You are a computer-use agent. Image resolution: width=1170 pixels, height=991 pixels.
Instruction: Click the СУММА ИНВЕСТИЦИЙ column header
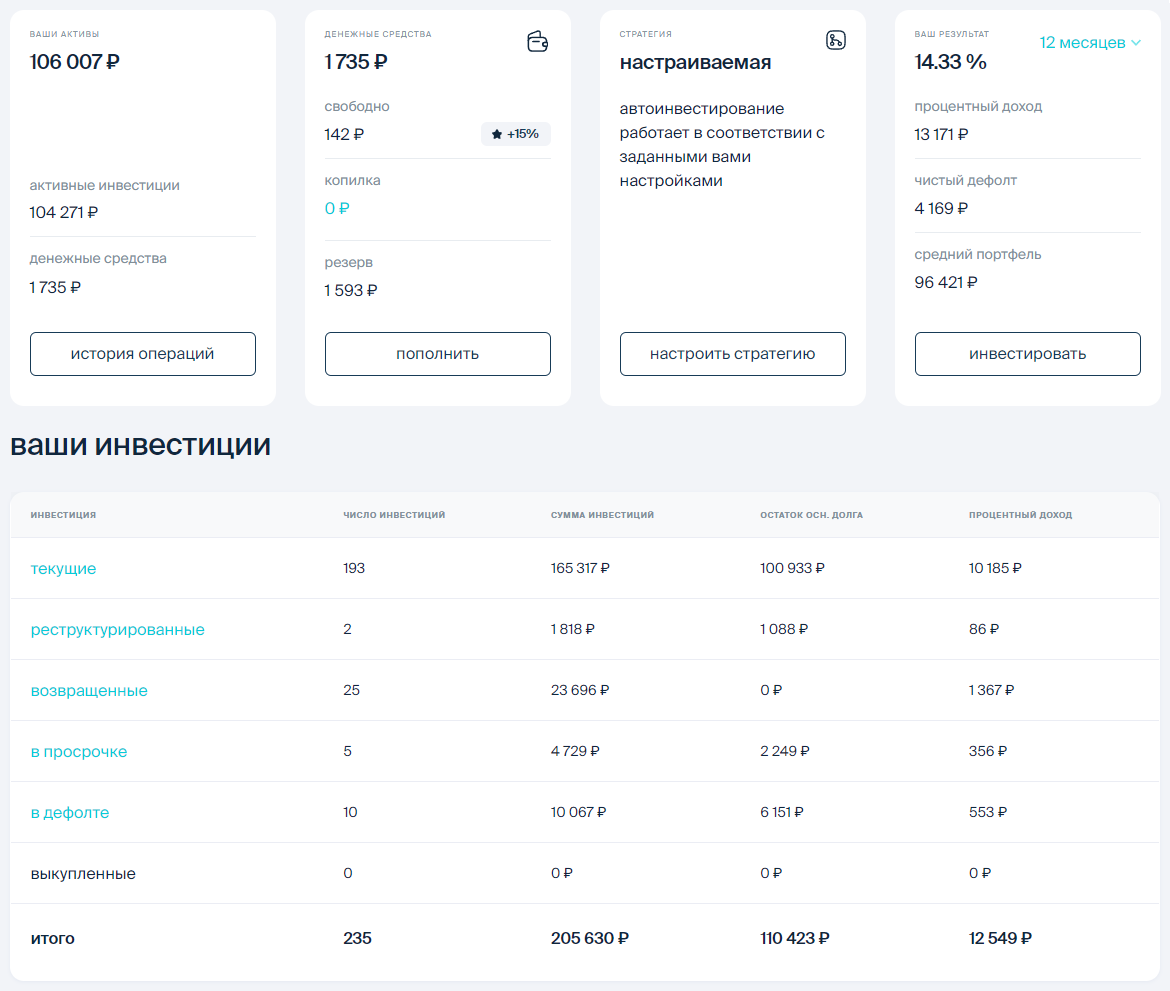click(600, 515)
